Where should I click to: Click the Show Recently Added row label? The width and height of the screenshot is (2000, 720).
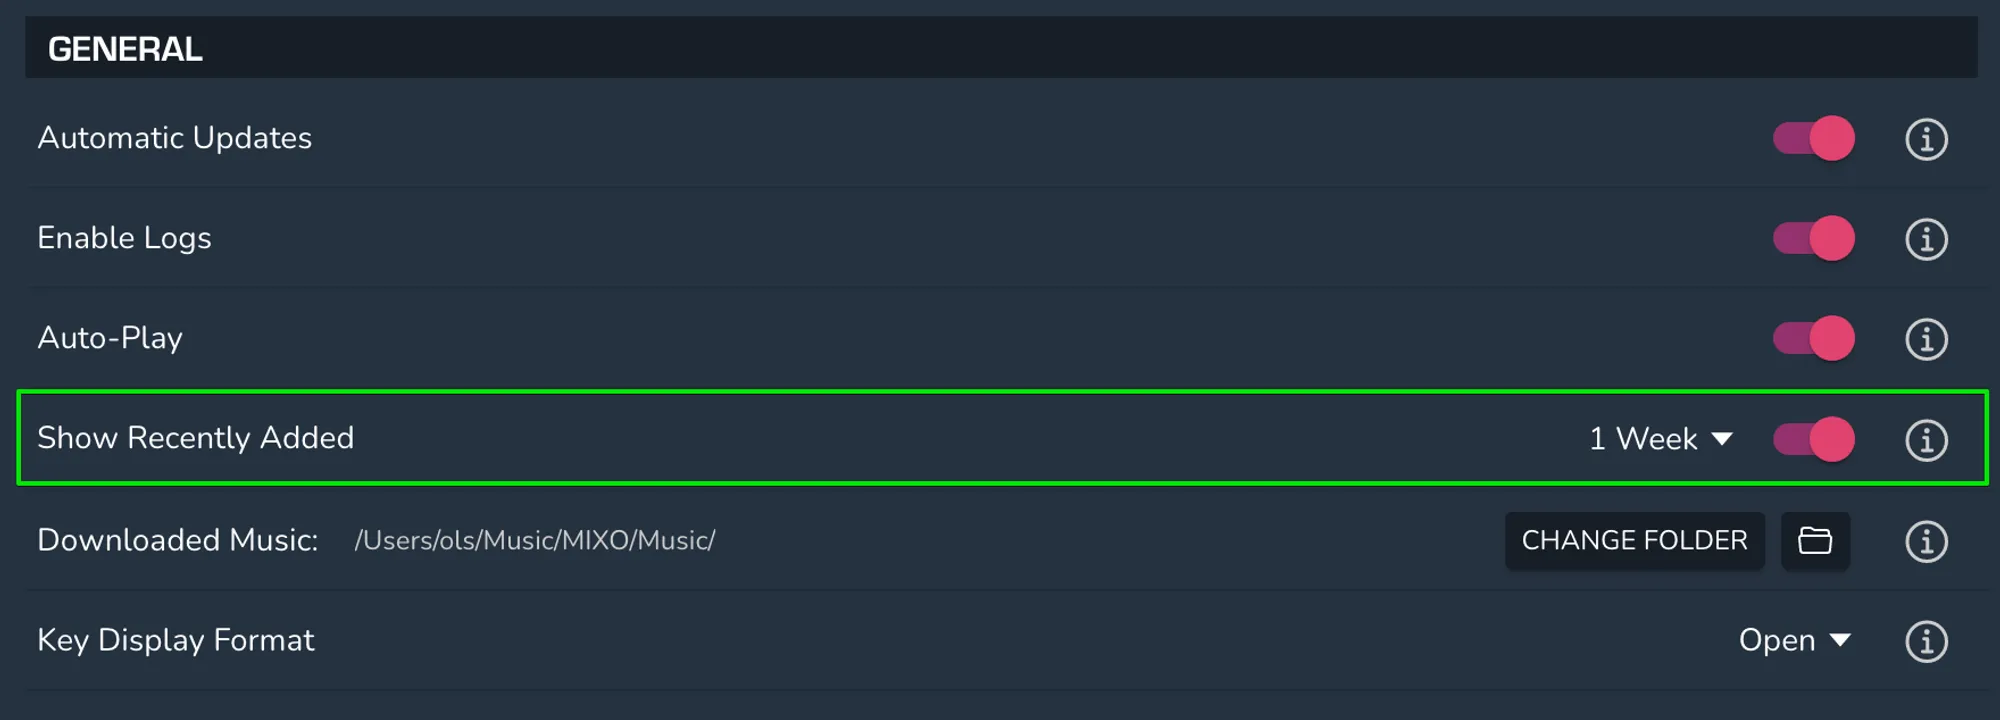[195, 438]
